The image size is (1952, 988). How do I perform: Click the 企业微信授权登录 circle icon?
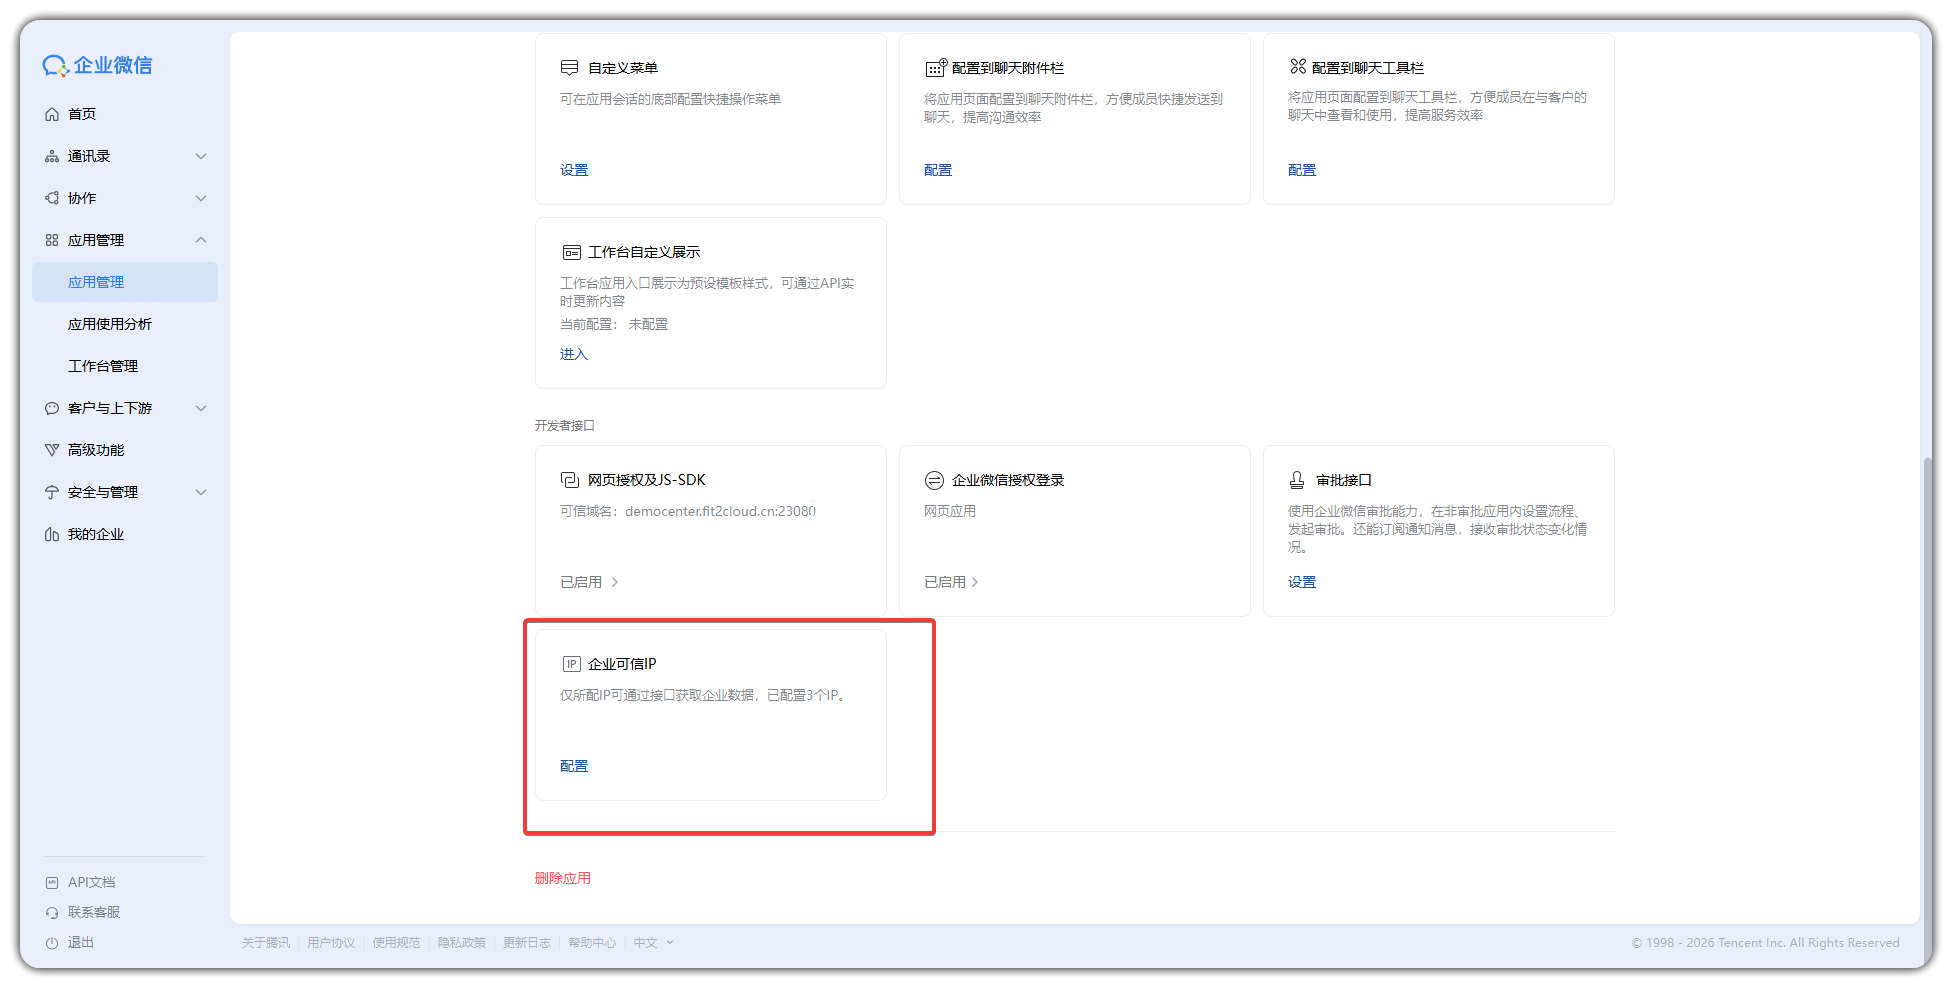click(x=934, y=479)
